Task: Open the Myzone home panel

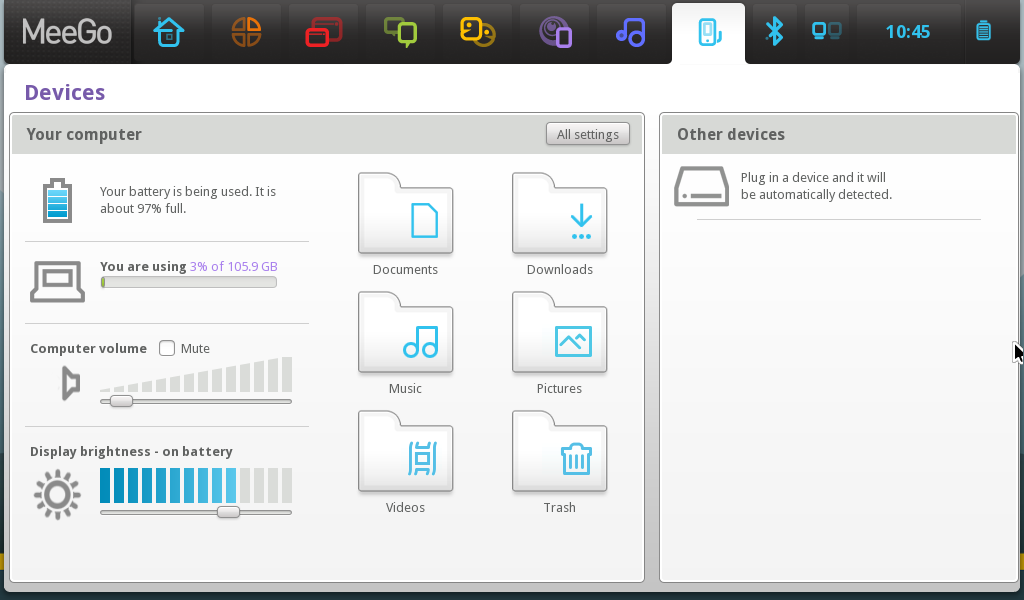Action: coord(168,31)
